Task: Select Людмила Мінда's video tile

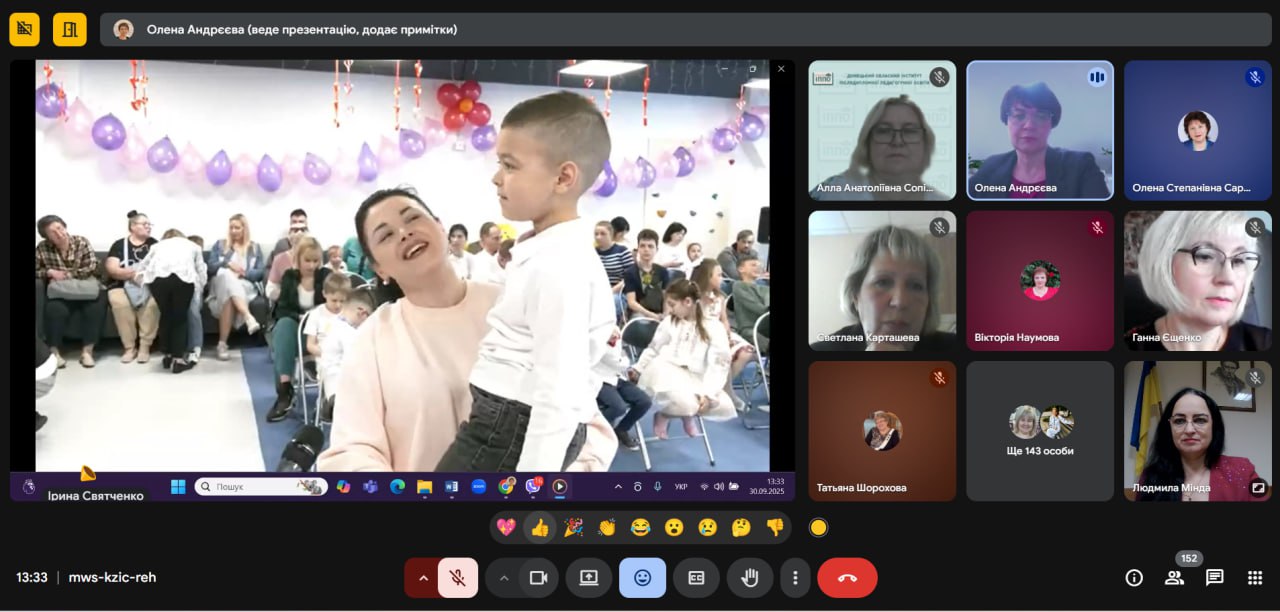Action: 1197,431
